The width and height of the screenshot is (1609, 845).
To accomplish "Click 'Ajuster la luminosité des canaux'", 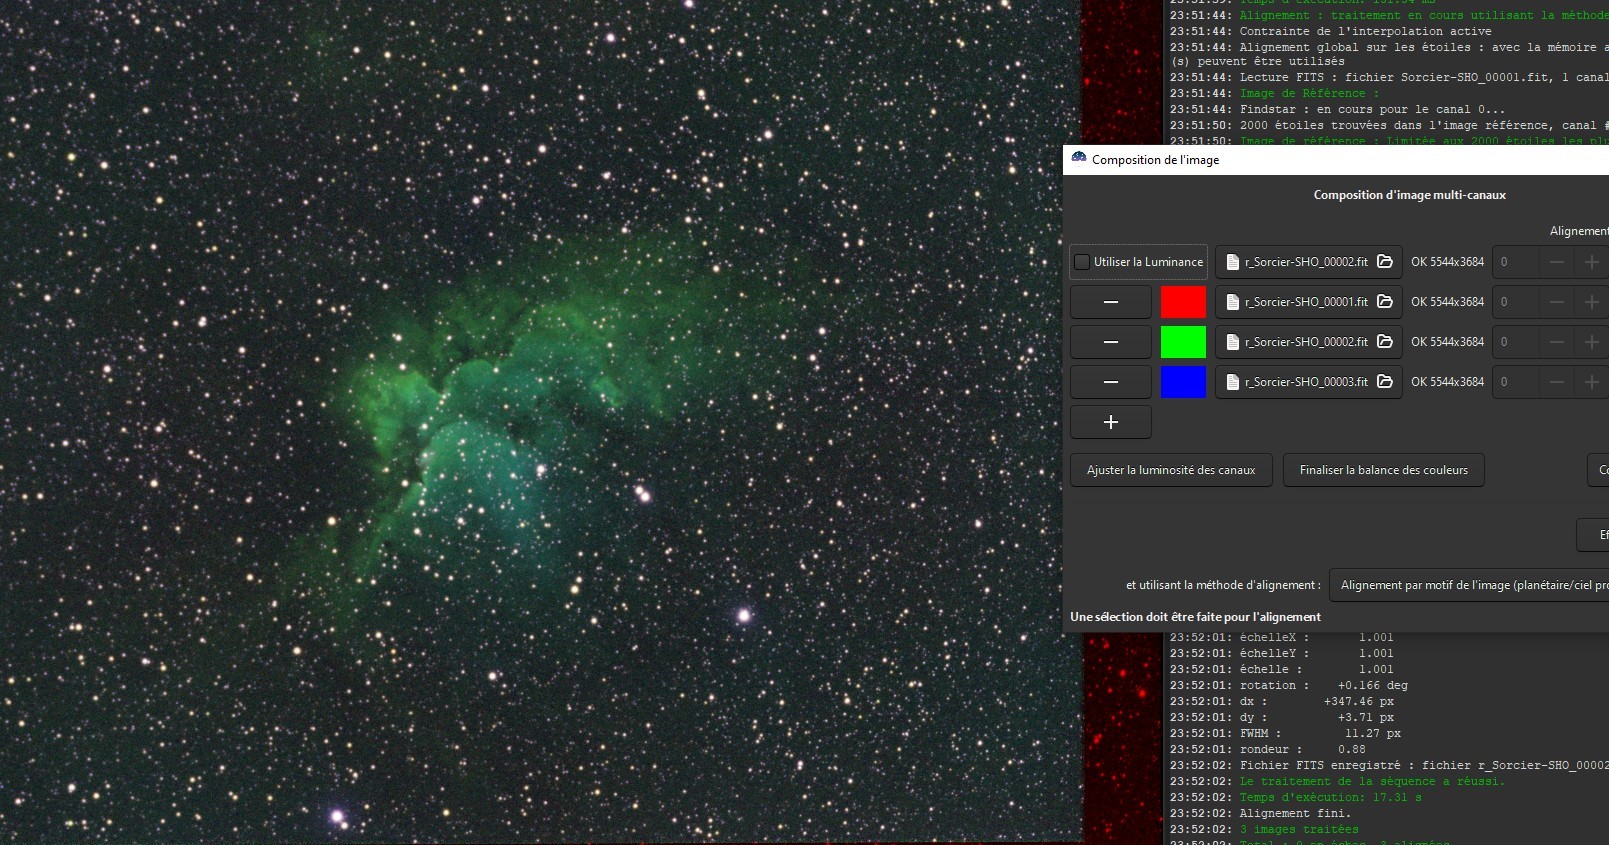I will coord(1171,470).
